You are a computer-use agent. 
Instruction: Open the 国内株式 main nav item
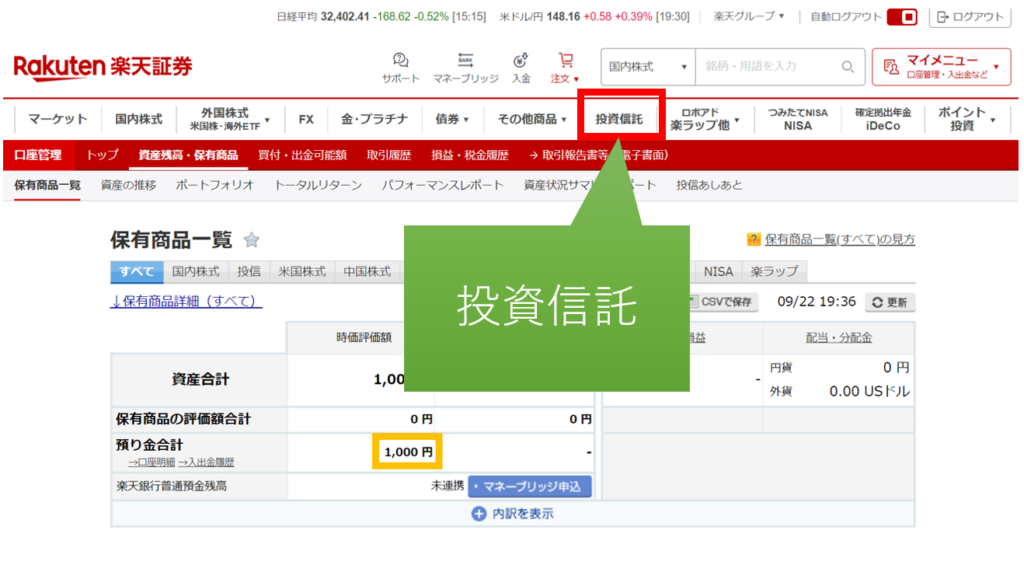pyautogui.click(x=138, y=119)
